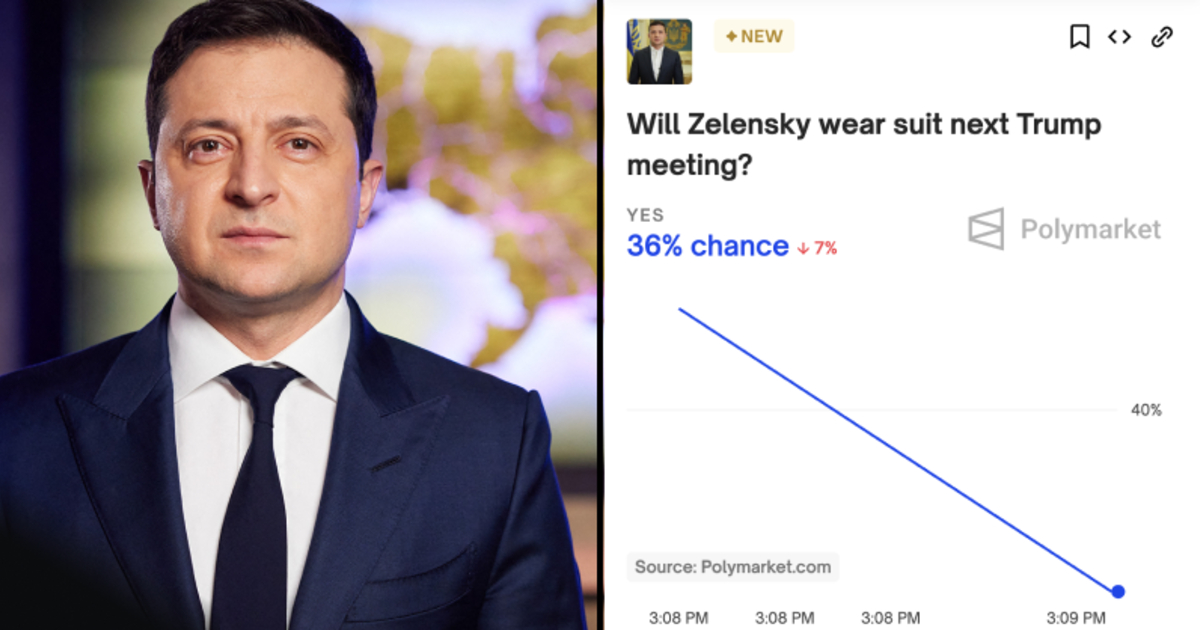The image size is (1200, 630).
Task: Bookmark this market with the bookmark icon
Action: (1079, 37)
